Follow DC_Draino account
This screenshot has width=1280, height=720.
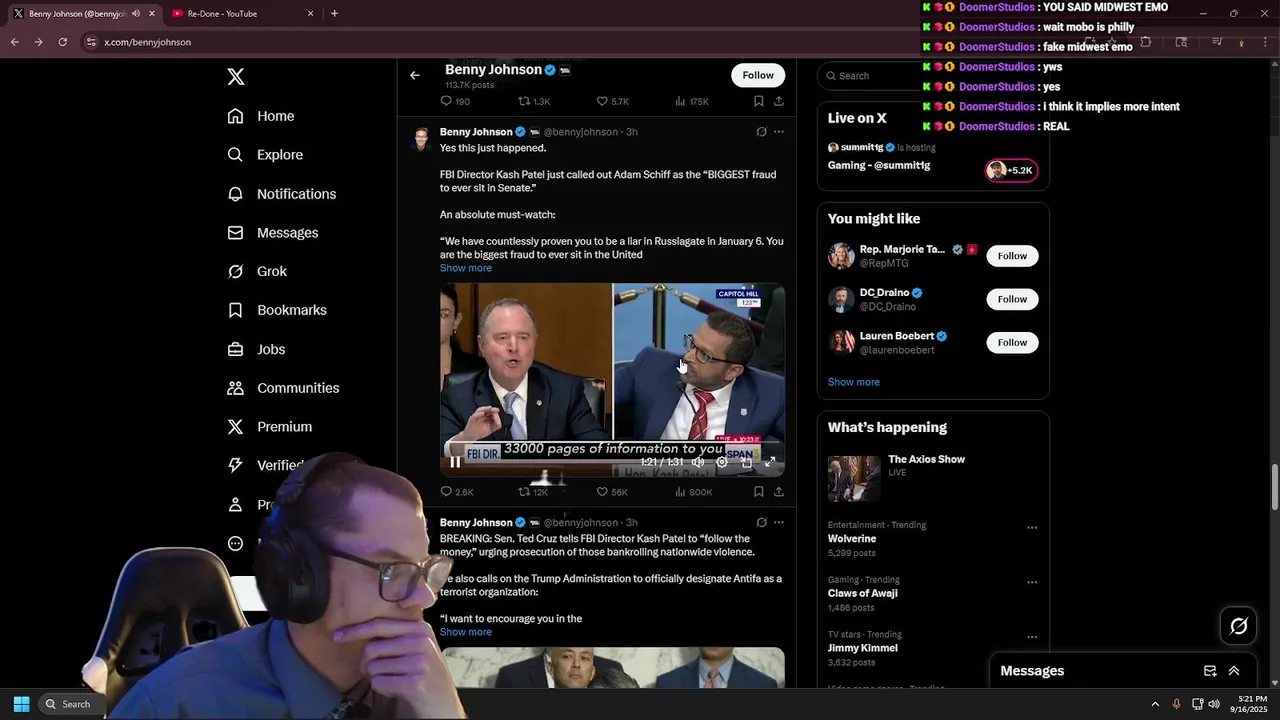pos(1012,299)
